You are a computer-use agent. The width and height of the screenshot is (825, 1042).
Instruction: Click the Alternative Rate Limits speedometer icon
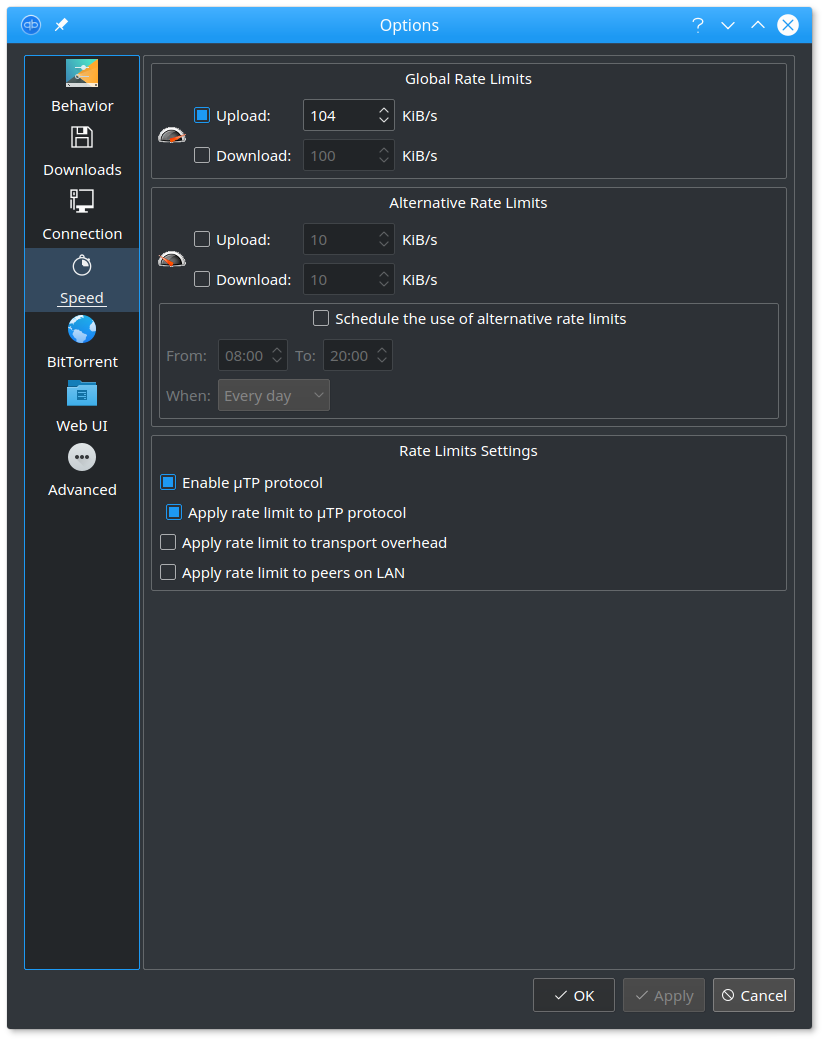point(172,259)
